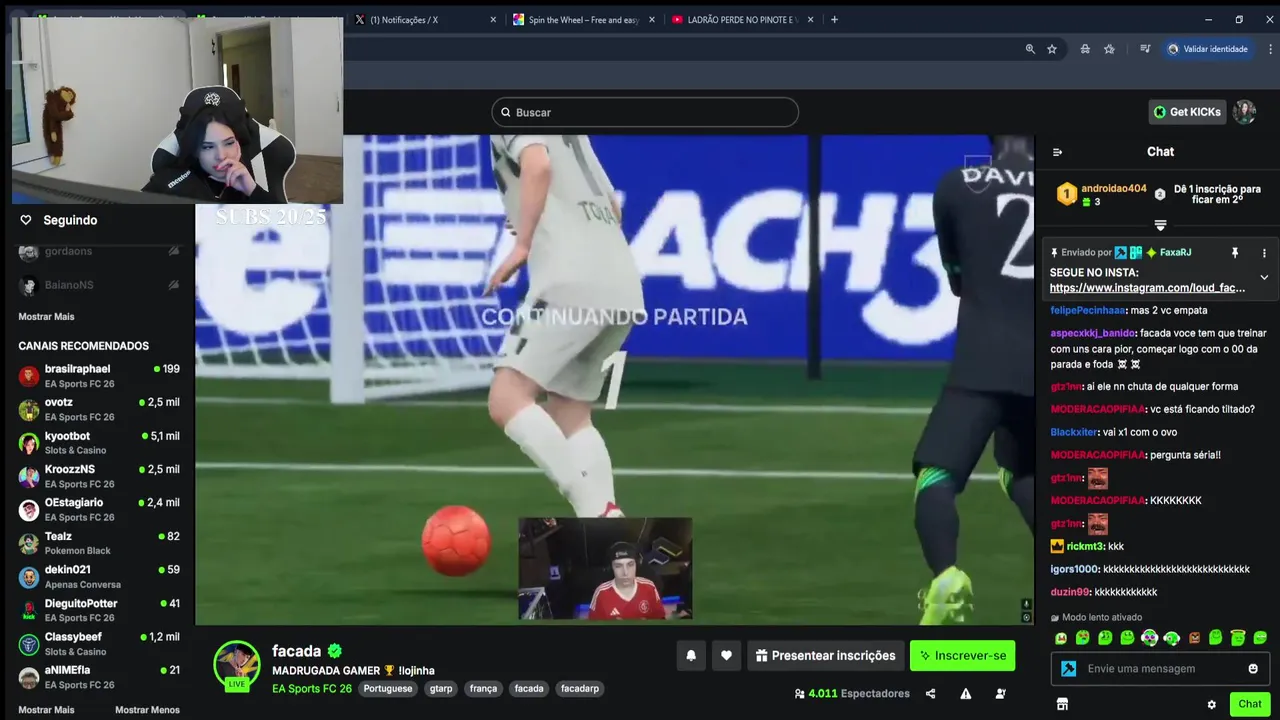Open recommended channel ovotz

[98, 409]
